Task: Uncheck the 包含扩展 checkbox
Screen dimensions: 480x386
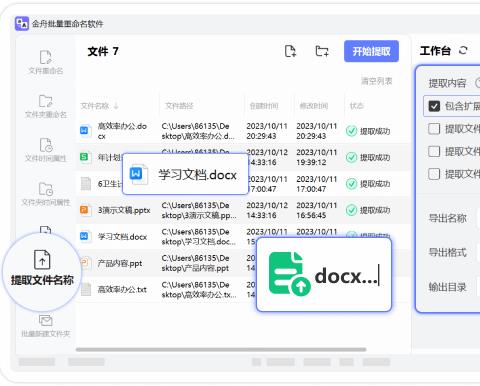Action: coord(434,106)
